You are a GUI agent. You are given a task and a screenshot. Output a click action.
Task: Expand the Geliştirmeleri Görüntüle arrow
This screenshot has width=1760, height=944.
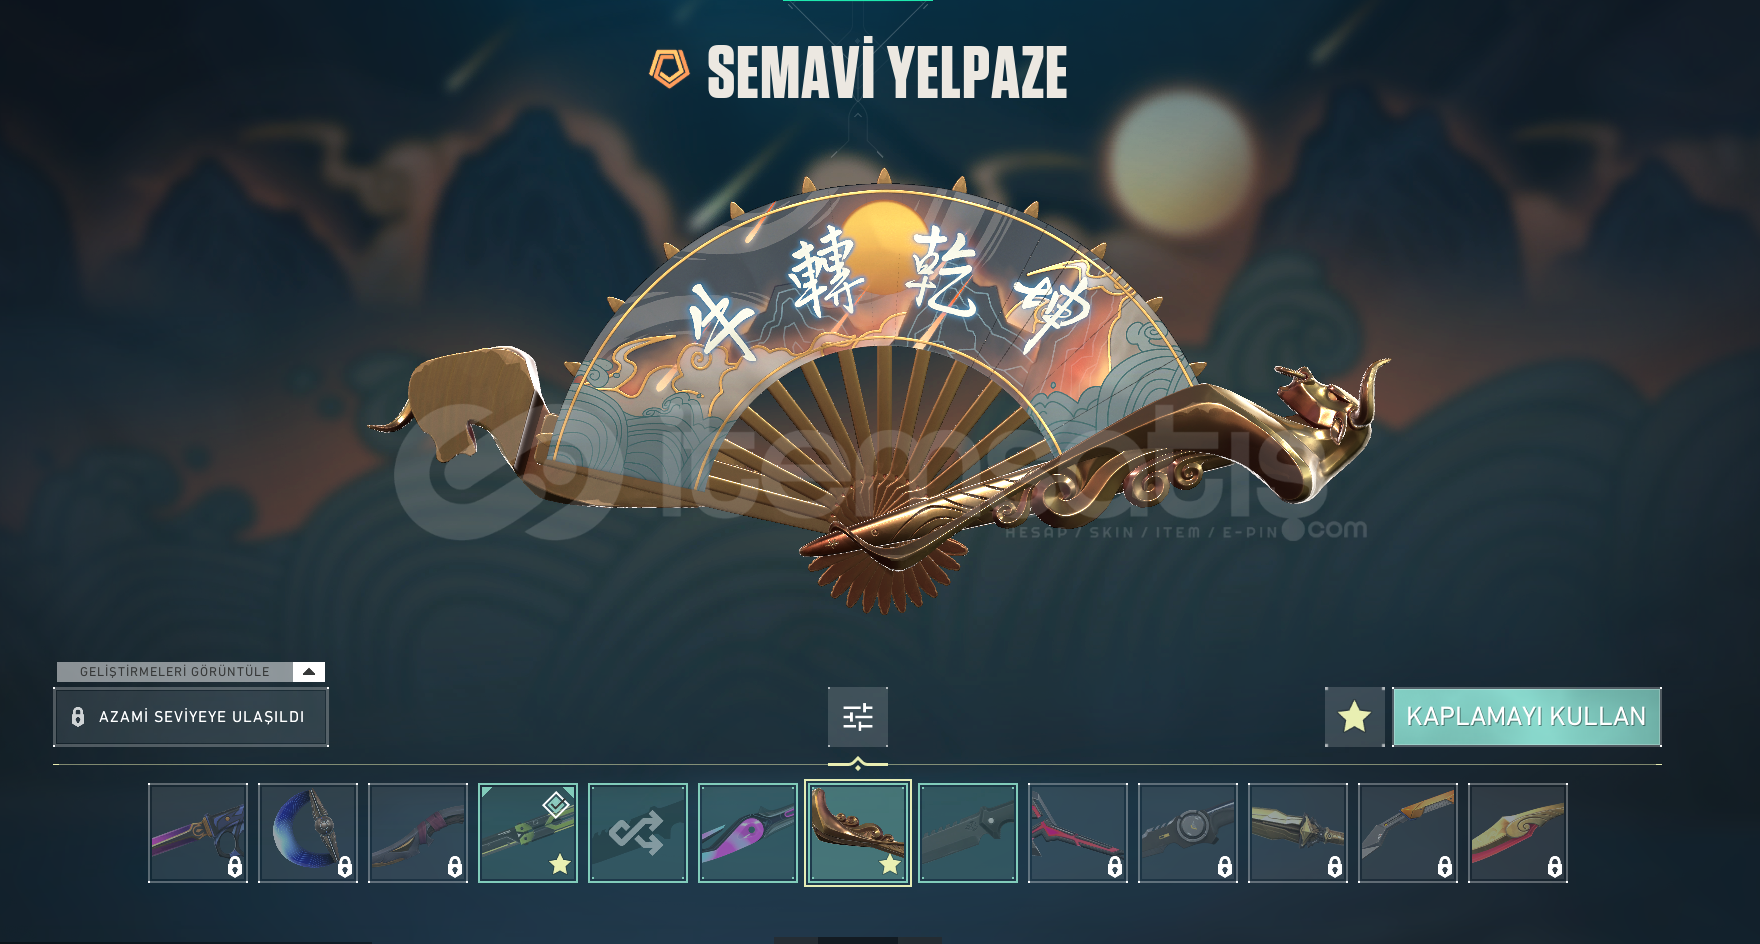click(x=309, y=672)
